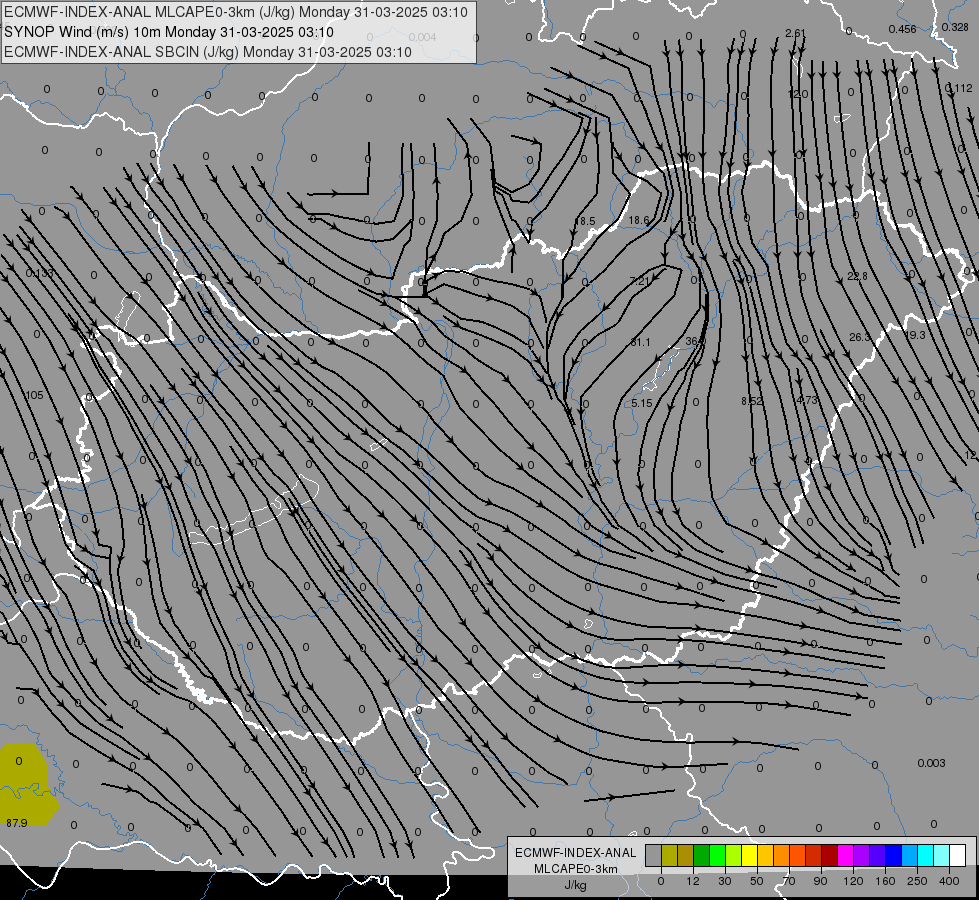The width and height of the screenshot is (979, 900).
Task: Click the map value 18.6
Action: pos(639,220)
